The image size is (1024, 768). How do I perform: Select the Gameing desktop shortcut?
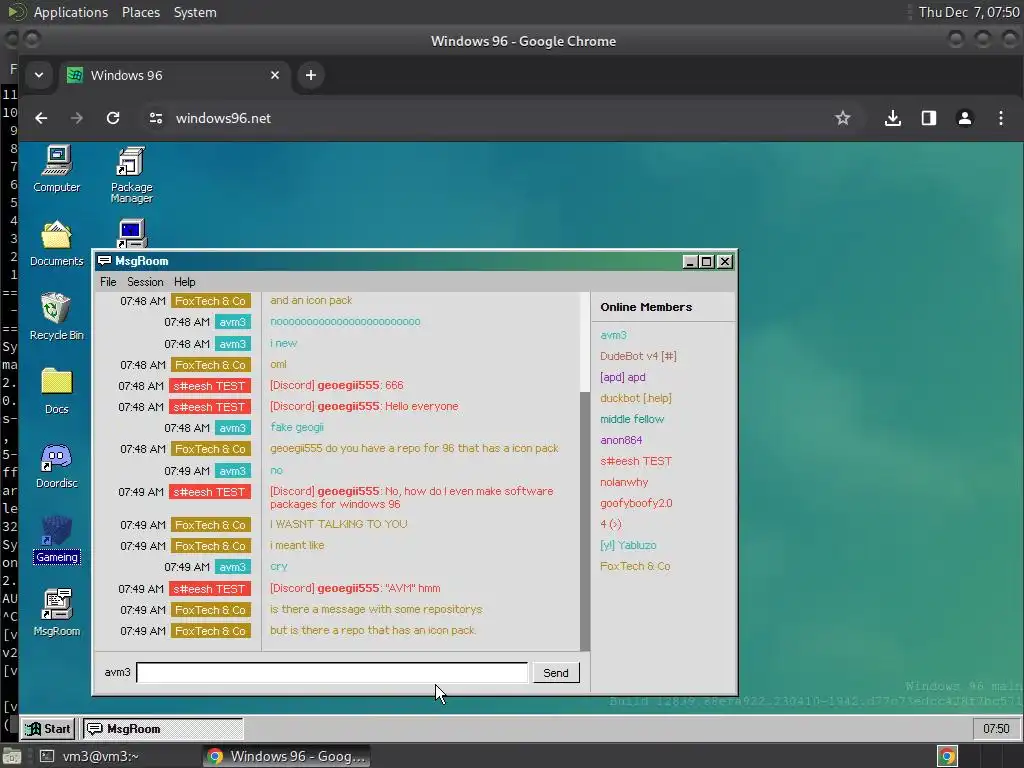pyautogui.click(x=57, y=539)
